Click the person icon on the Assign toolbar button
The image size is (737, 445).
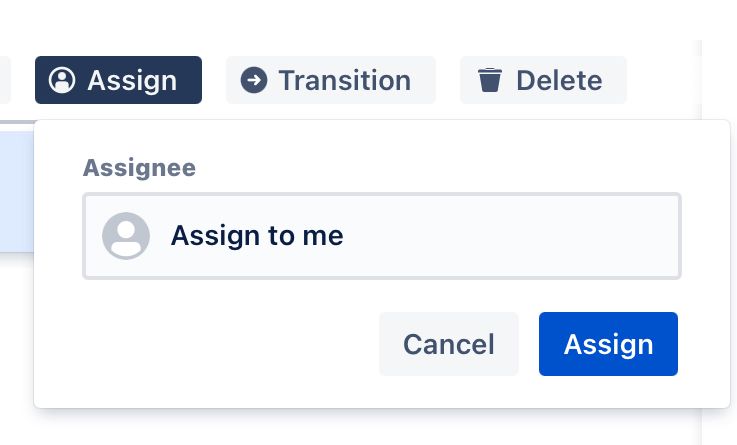click(62, 80)
